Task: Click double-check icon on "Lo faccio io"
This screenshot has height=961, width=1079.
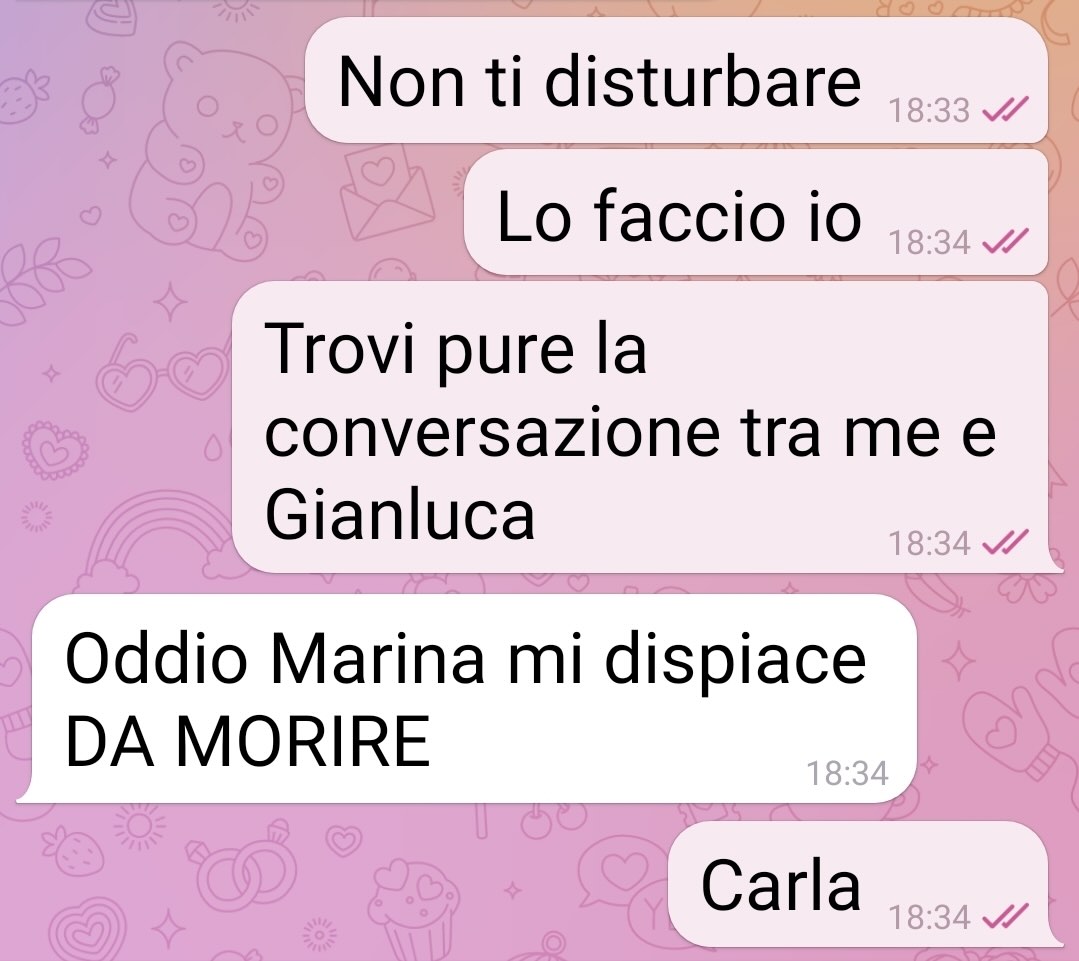Action: click(1005, 241)
